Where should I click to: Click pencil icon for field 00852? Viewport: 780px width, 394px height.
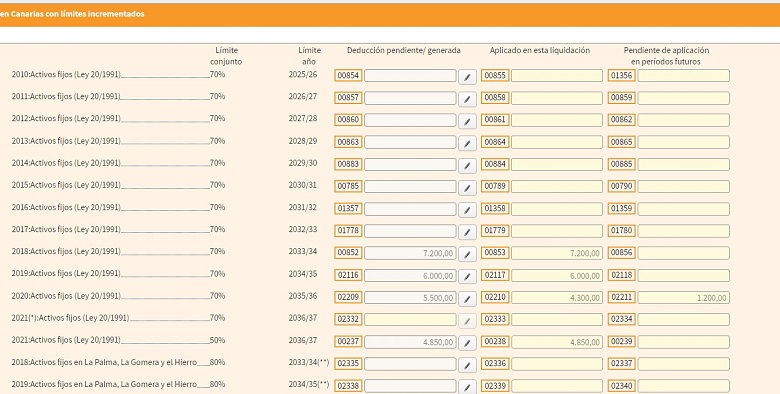click(x=467, y=254)
